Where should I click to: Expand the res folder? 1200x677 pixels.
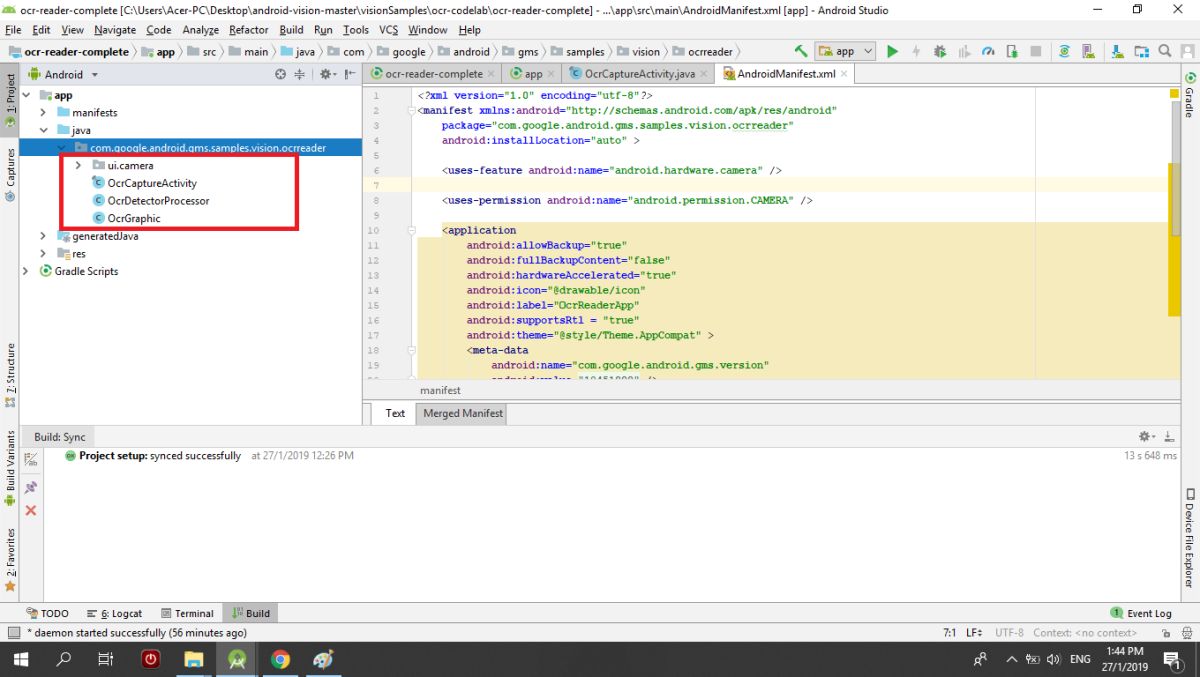click(43, 254)
